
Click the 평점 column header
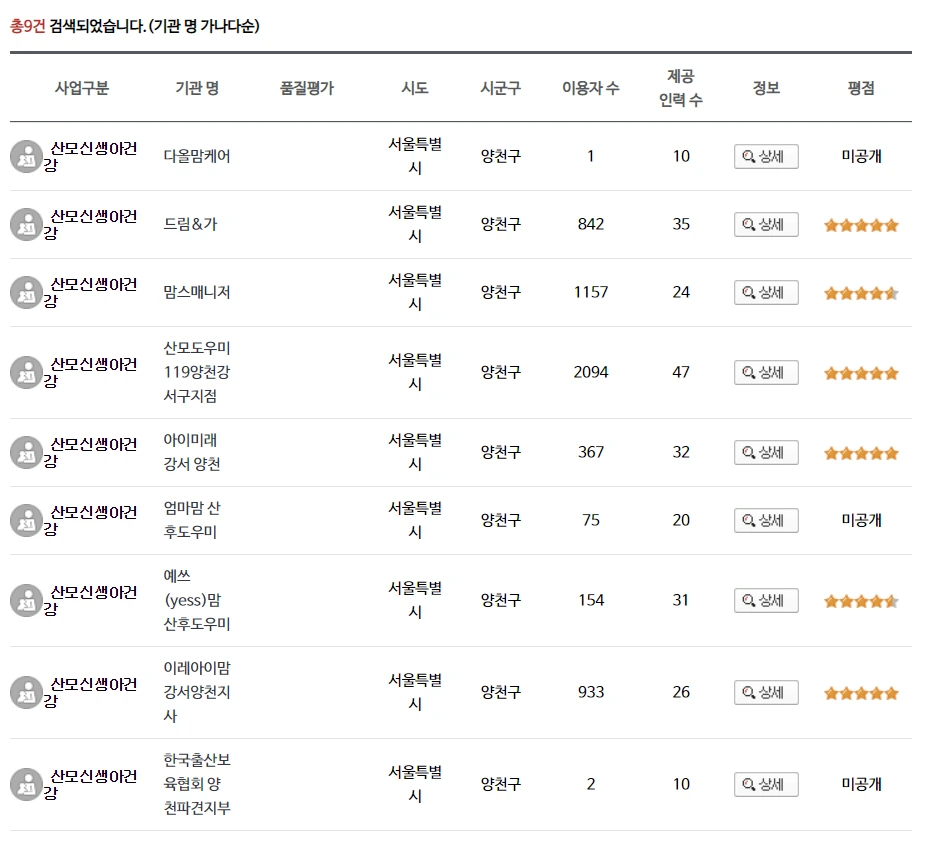pyautogui.click(x=860, y=87)
